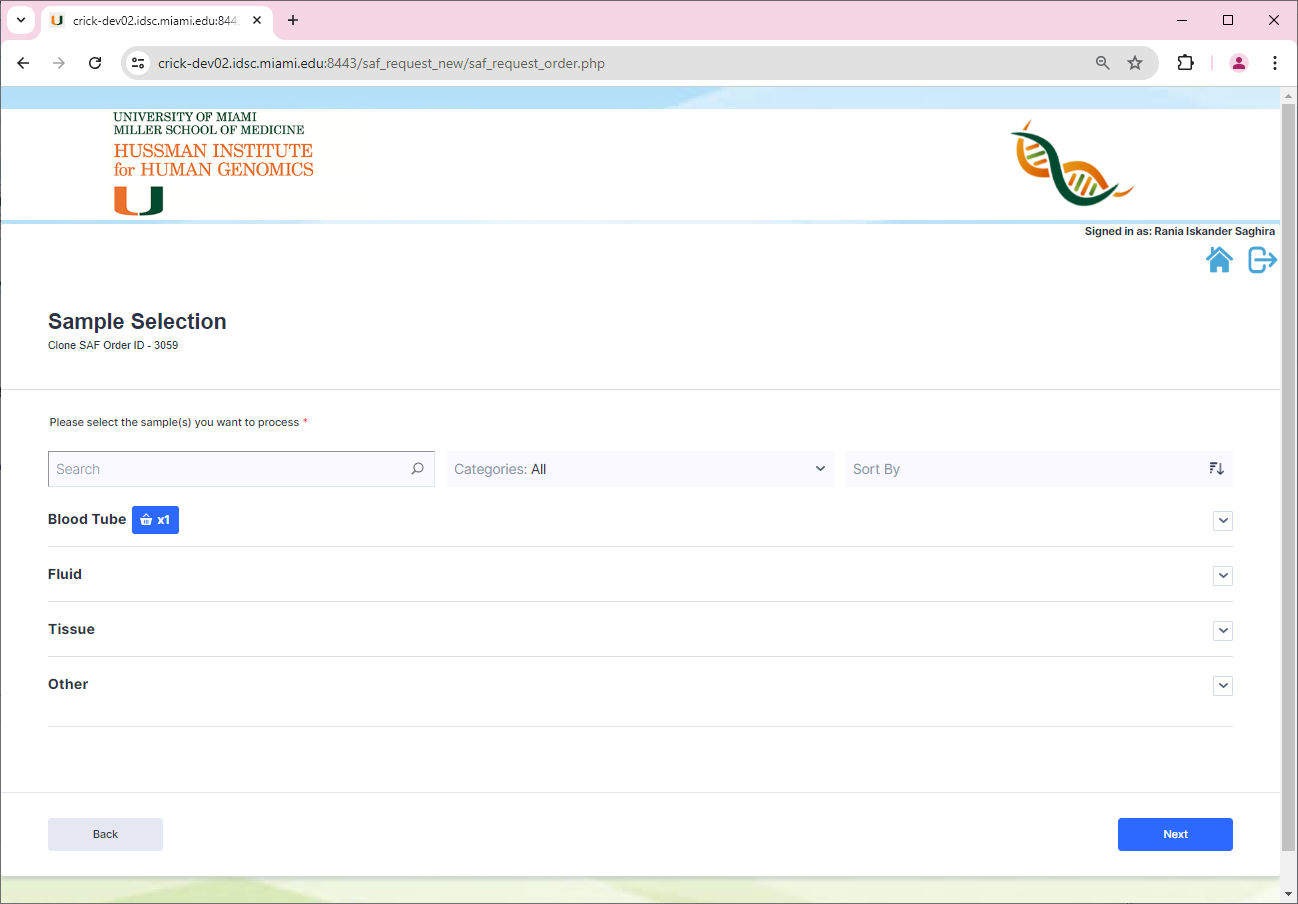Bookmark the page with the star icon

(1135, 62)
